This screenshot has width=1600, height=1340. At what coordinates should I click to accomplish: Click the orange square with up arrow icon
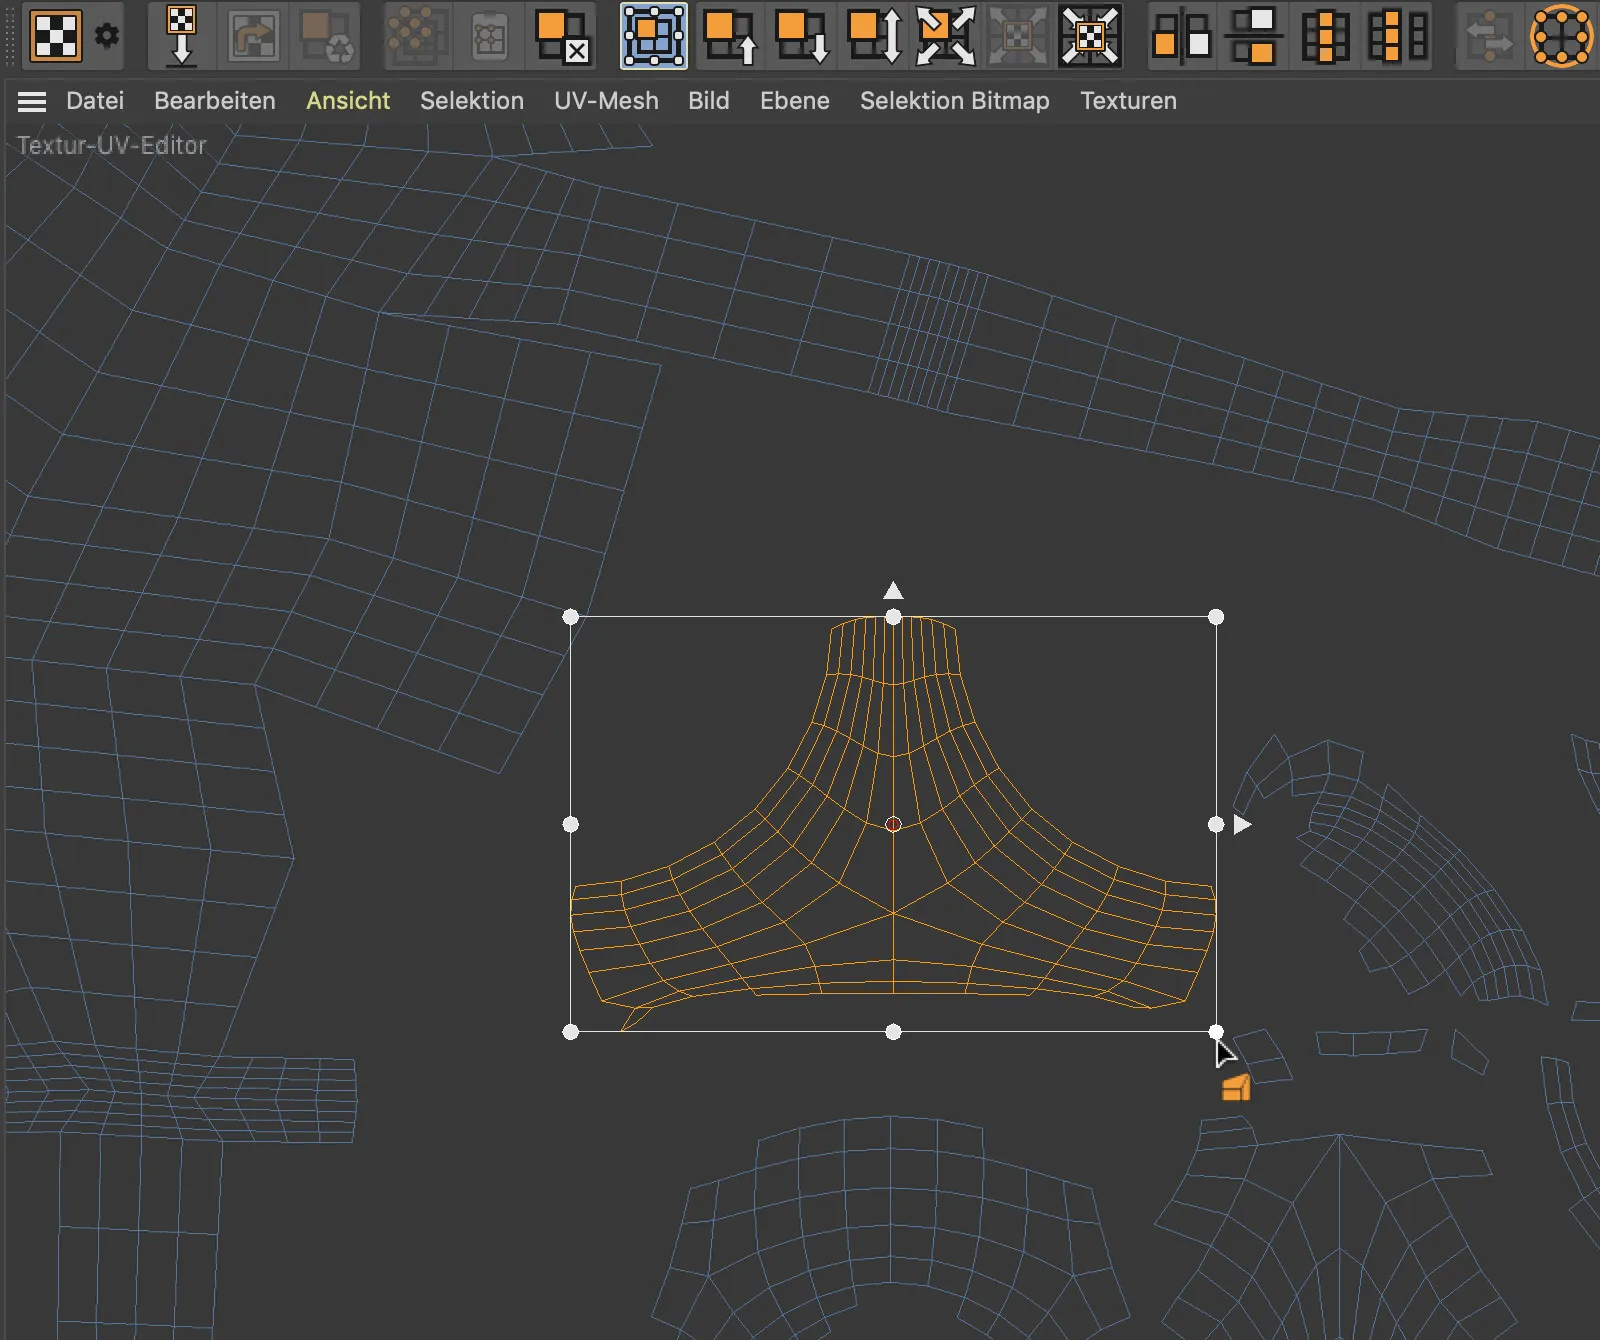(730, 36)
